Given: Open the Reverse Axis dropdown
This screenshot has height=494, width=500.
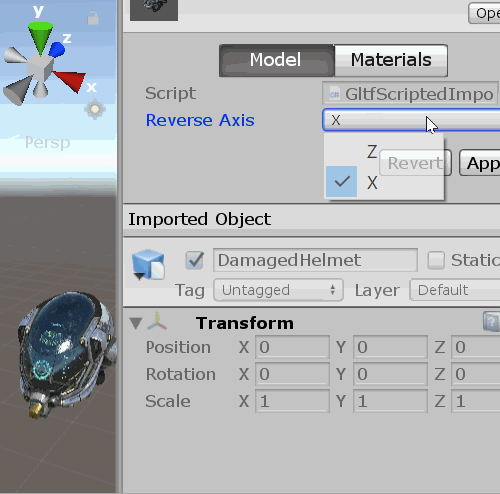Looking at the screenshot, I should 411,120.
